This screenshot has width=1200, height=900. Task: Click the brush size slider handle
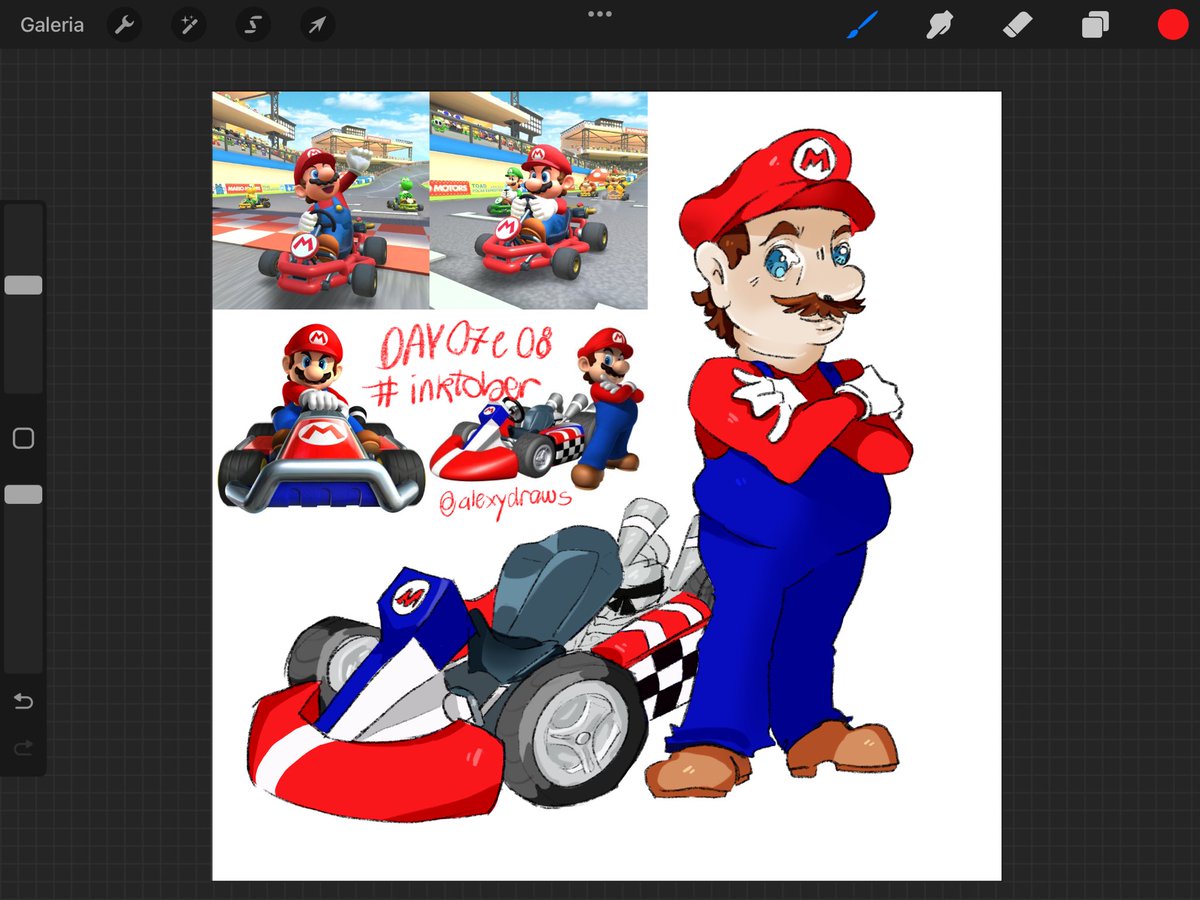(x=23, y=285)
